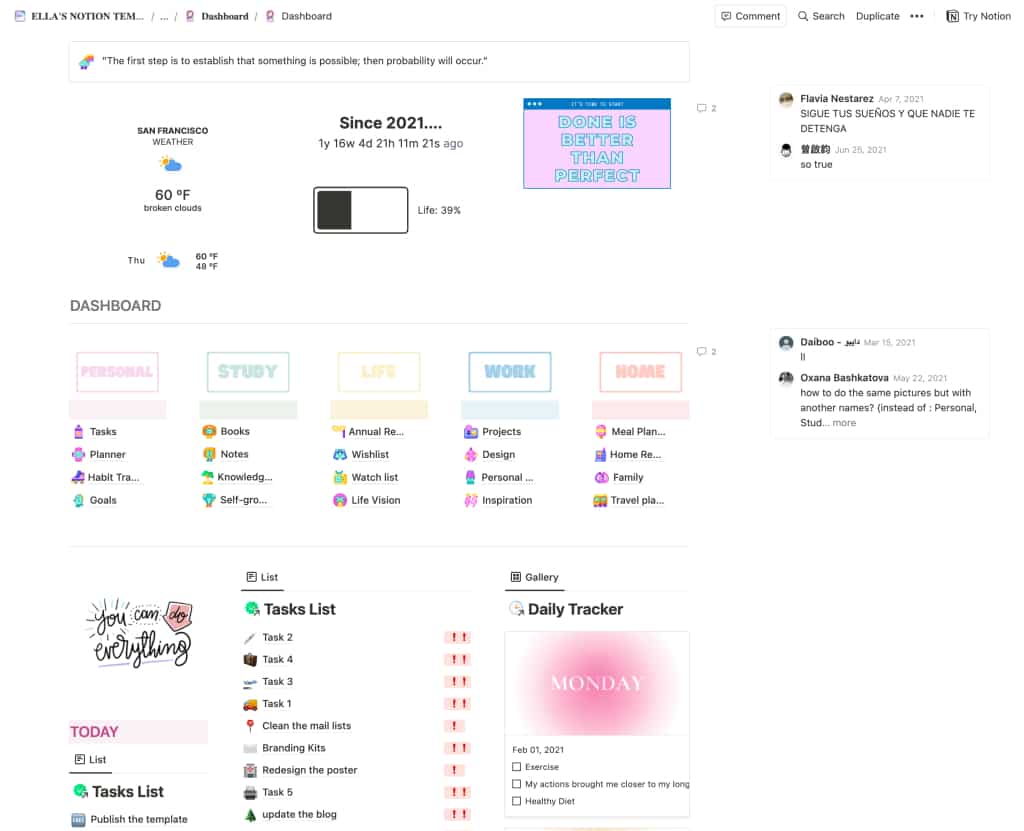Click the Life 39% progress bar
Screen dimensions: 1024x831
360,210
